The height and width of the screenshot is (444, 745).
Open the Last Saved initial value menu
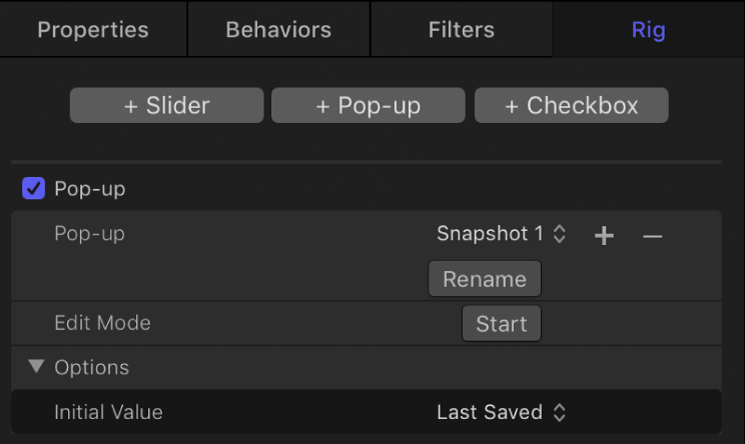tap(501, 412)
